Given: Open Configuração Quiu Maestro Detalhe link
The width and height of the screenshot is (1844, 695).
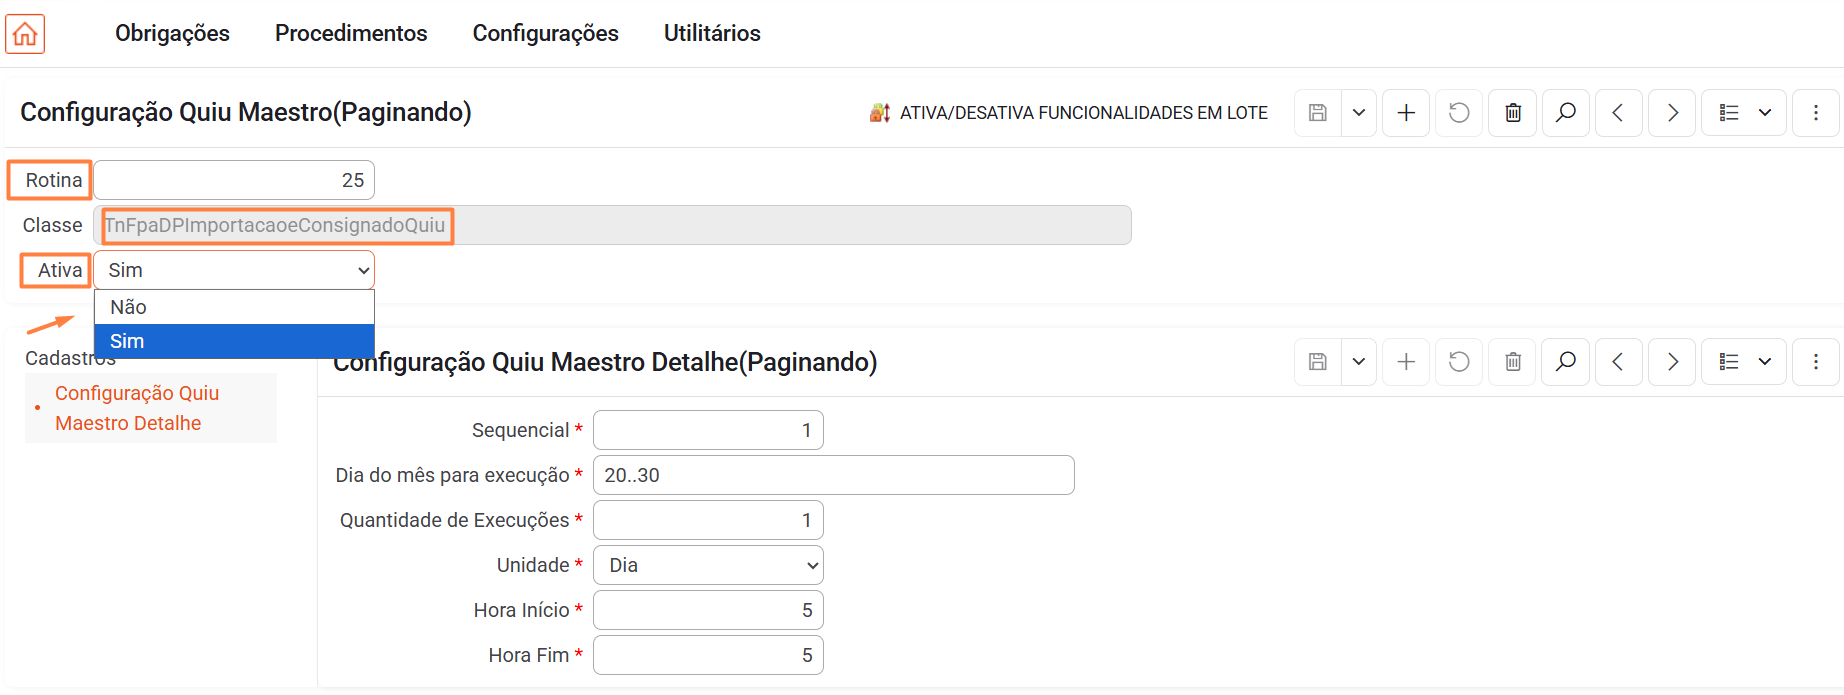Looking at the screenshot, I should tap(137, 408).
